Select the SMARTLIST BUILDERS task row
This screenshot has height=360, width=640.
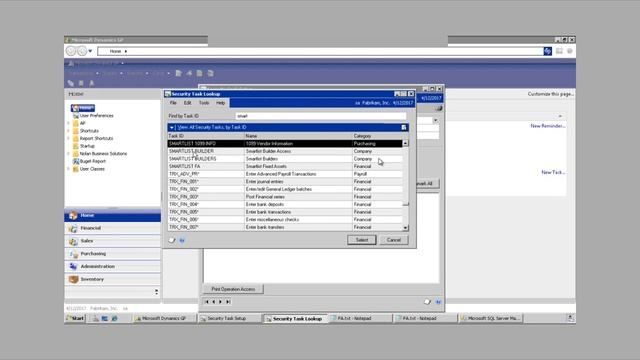[284, 159]
